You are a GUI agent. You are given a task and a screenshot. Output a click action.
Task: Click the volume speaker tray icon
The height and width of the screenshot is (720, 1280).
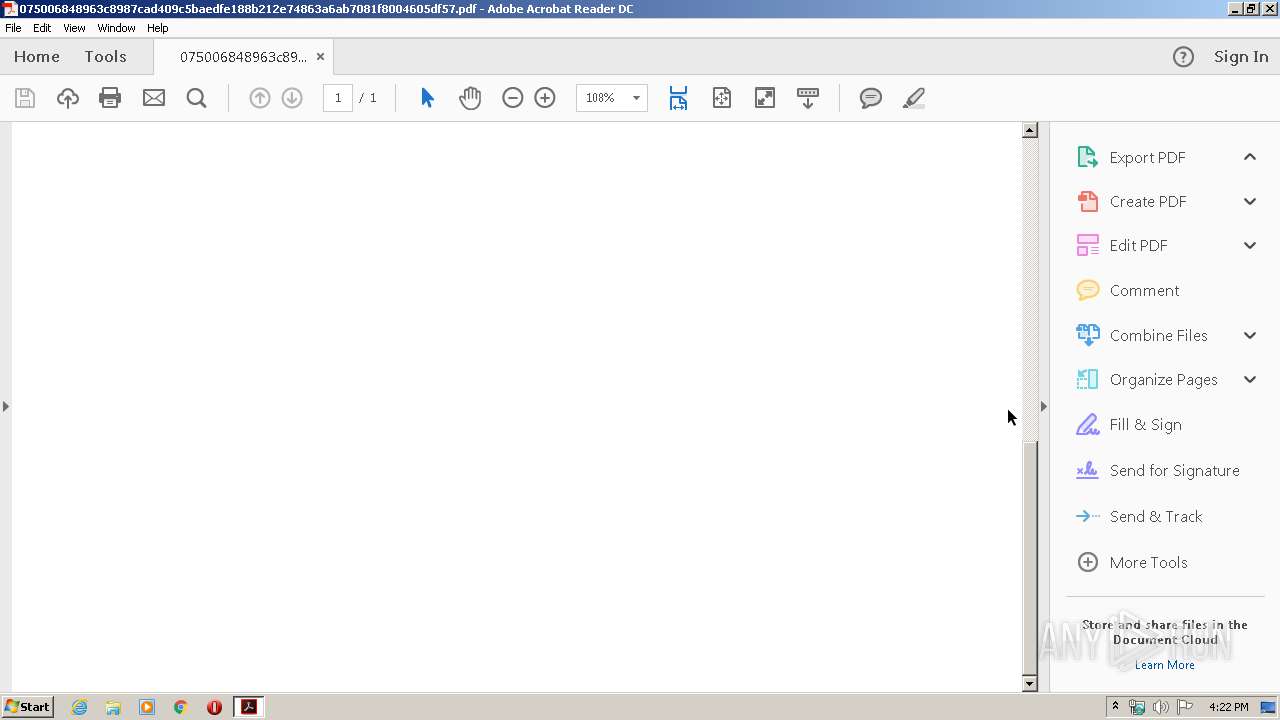1161,707
